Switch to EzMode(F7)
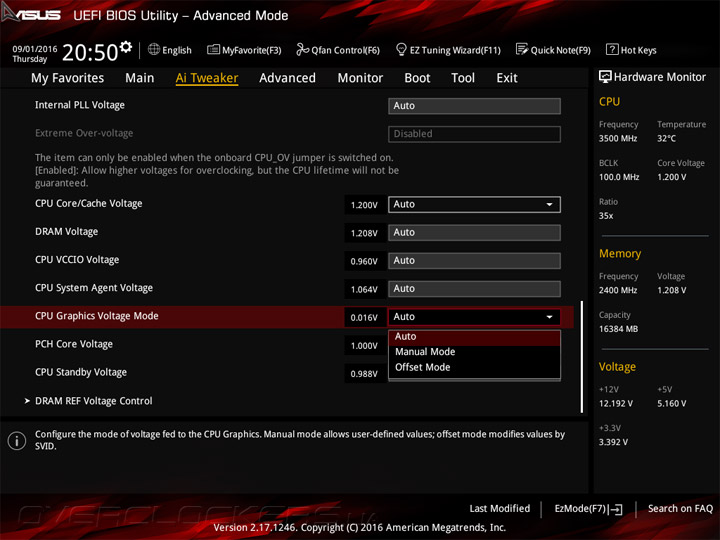 [580, 508]
